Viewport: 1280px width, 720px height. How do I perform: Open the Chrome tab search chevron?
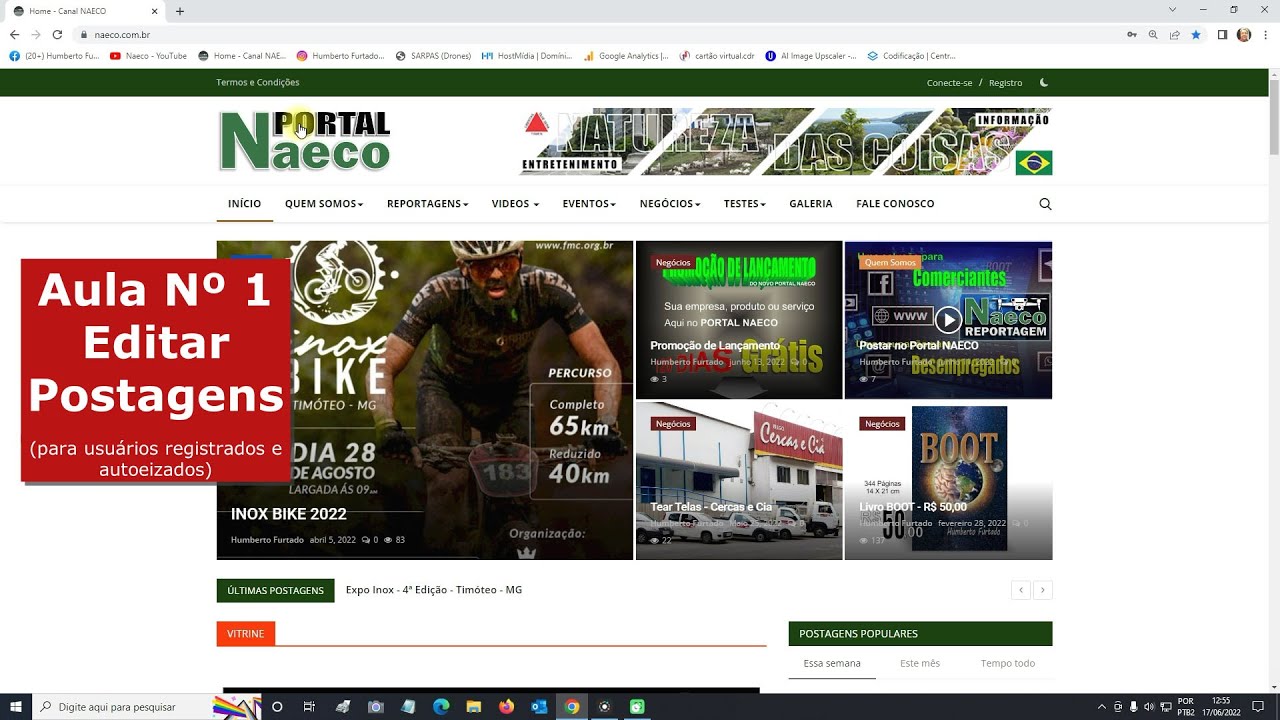point(1172,9)
